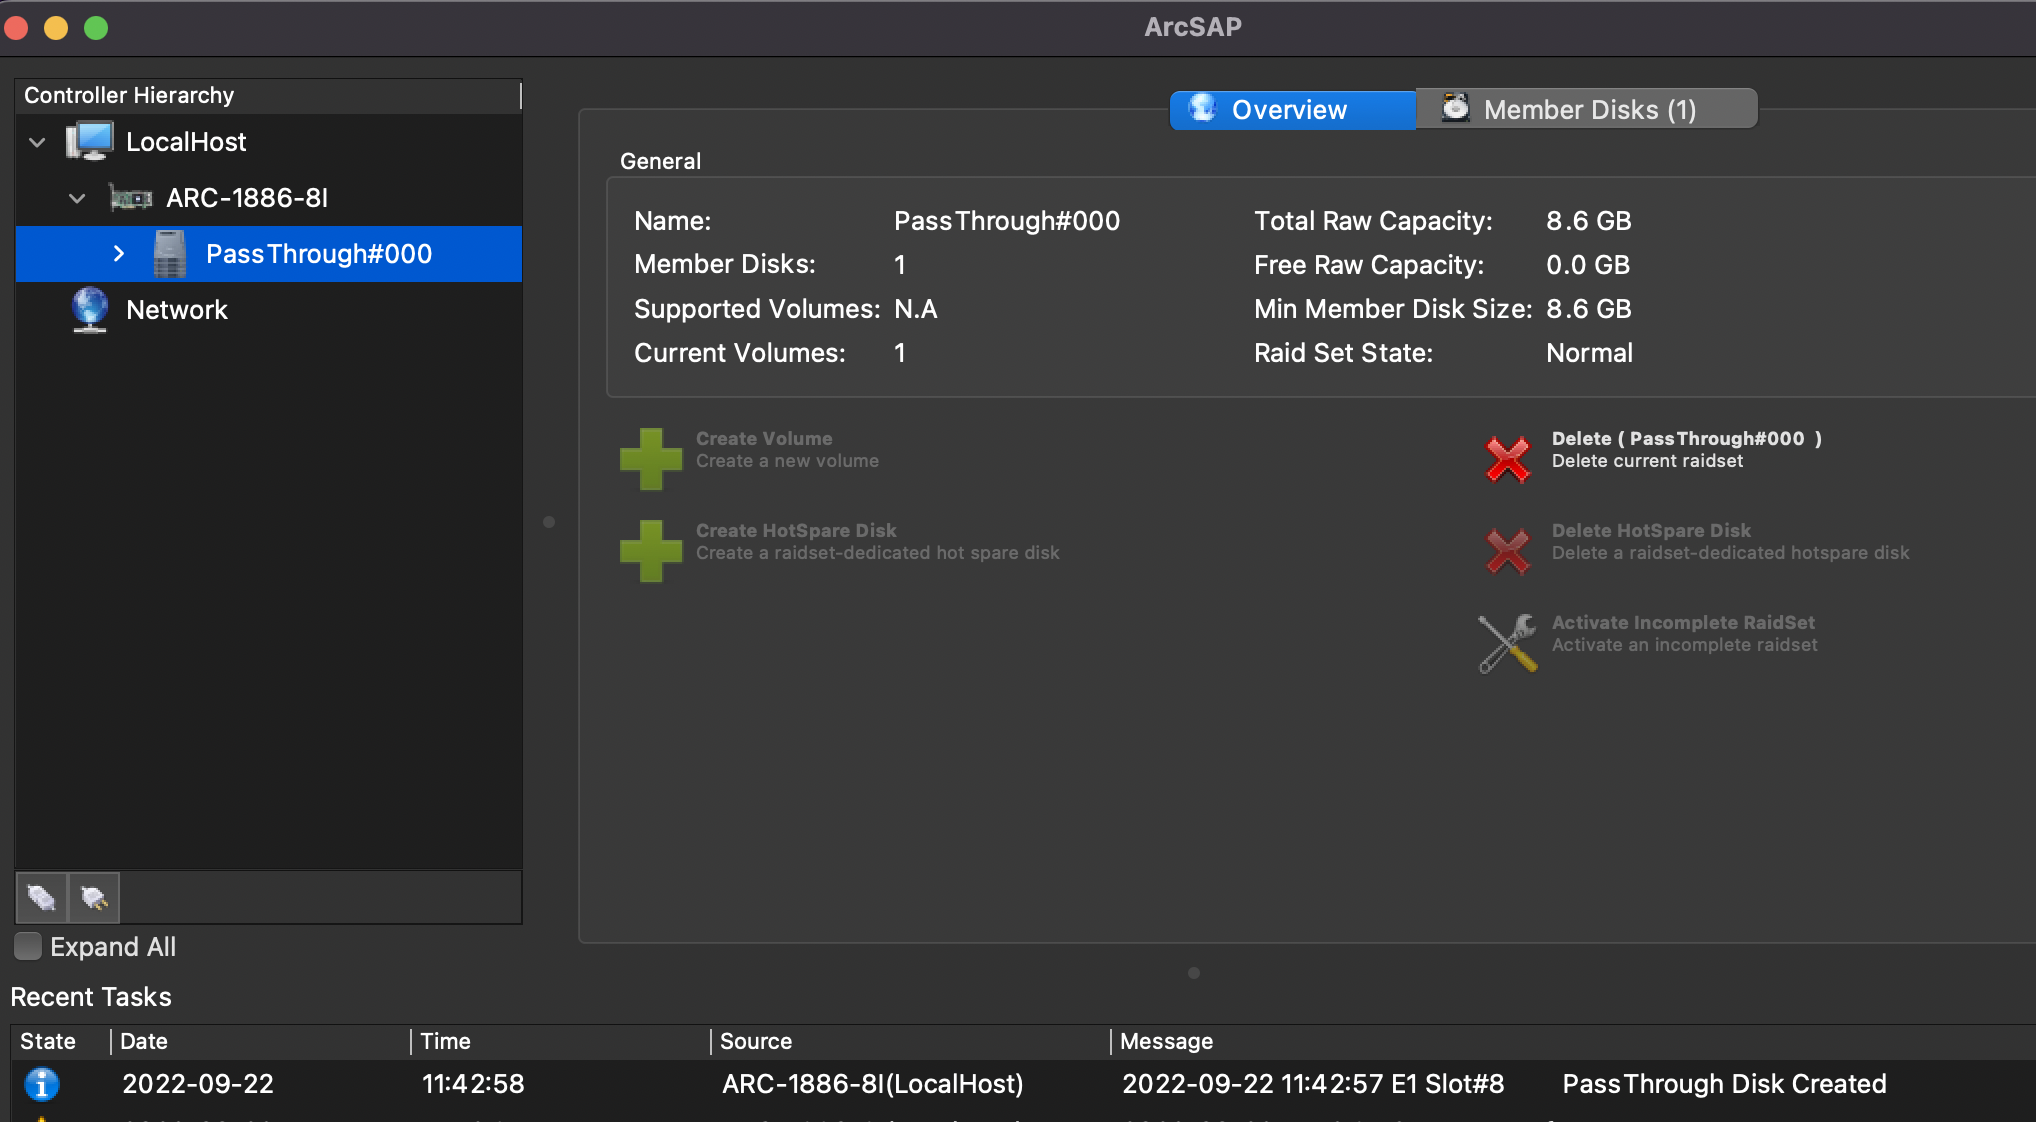This screenshot has height=1122, width=2036.
Task: Click the blue info state icon in Recent Tasks
Action: tap(42, 1084)
